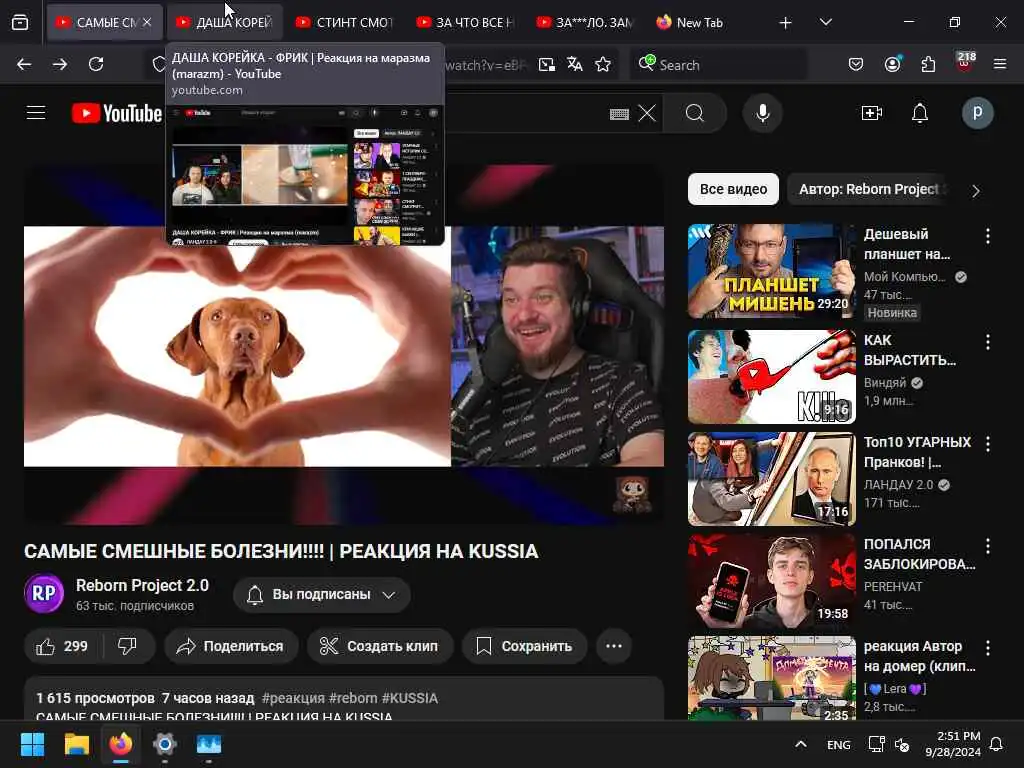Open YouTube notifications bell
The height and width of the screenshot is (768, 1024).
pyautogui.click(x=920, y=114)
